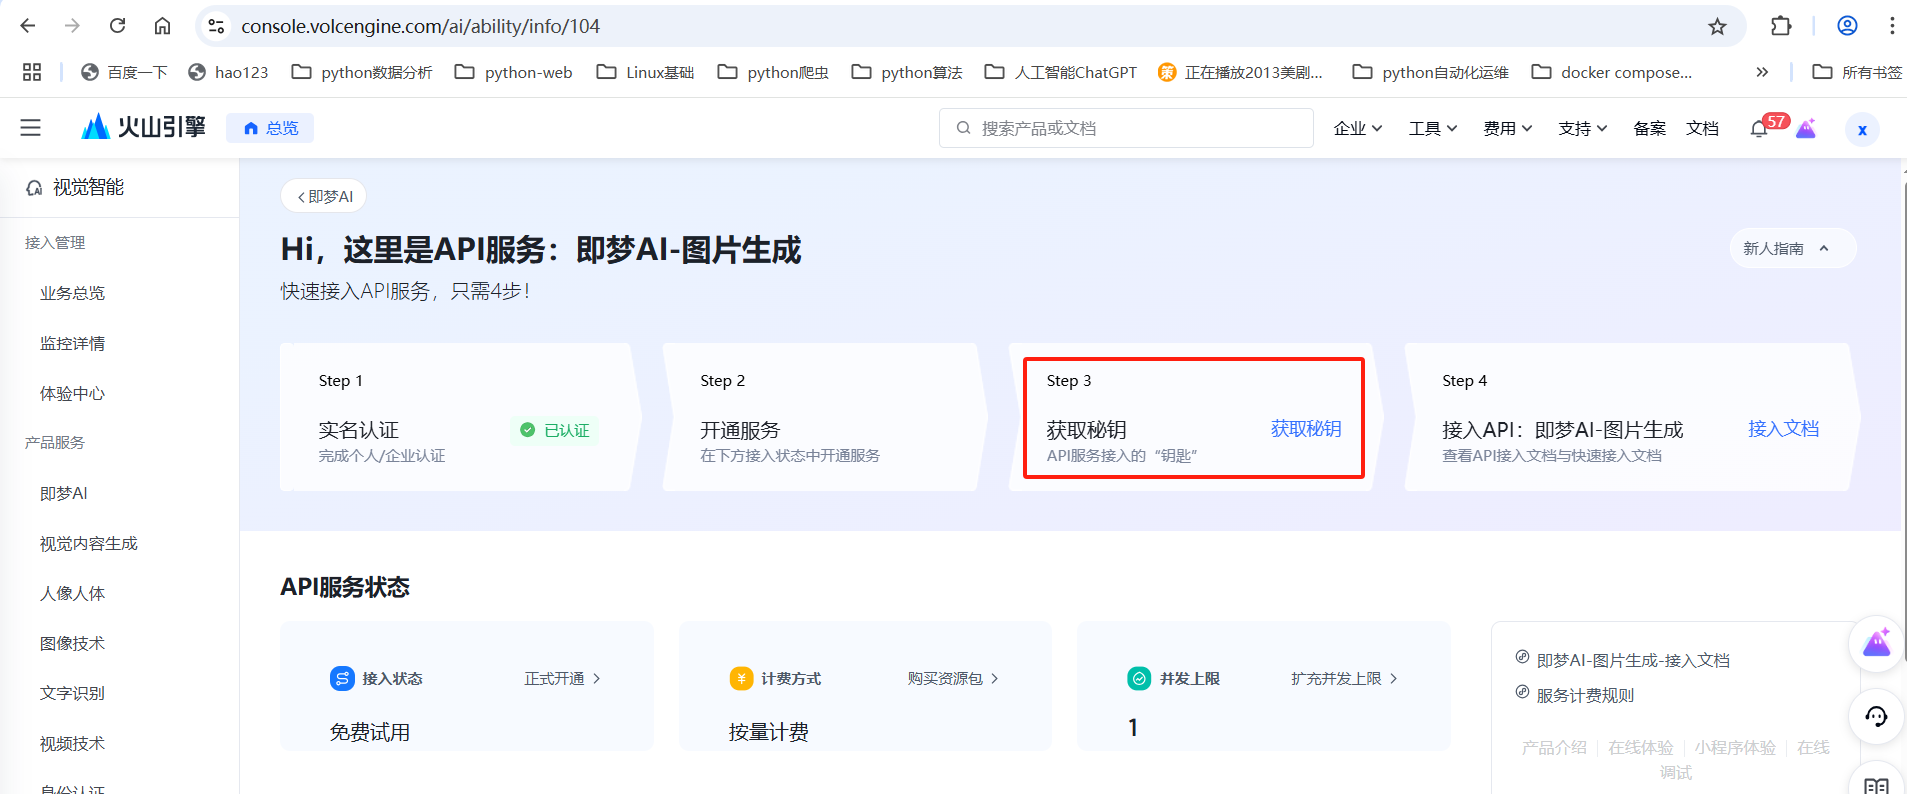
Task: Click the yellow 计费方式 yen icon
Action: coord(741,678)
